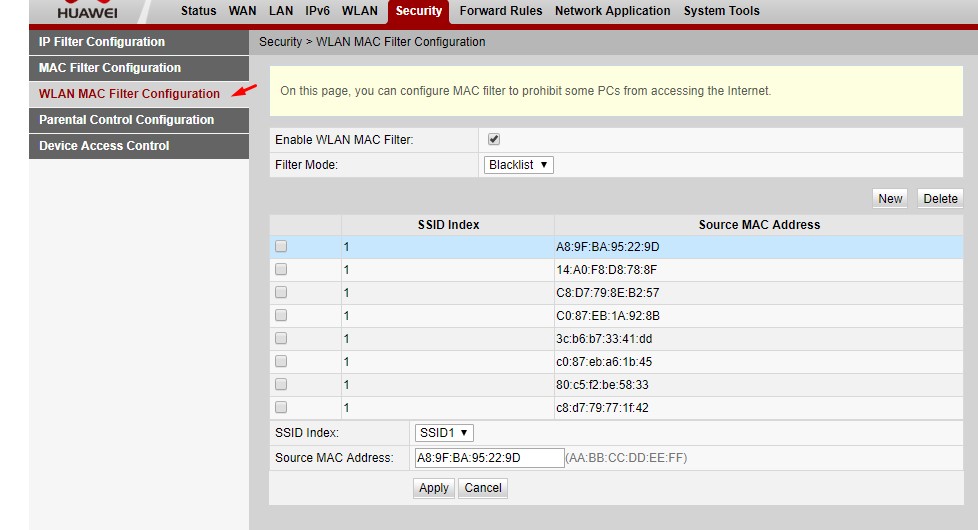Click the Huawei logo

(87, 10)
